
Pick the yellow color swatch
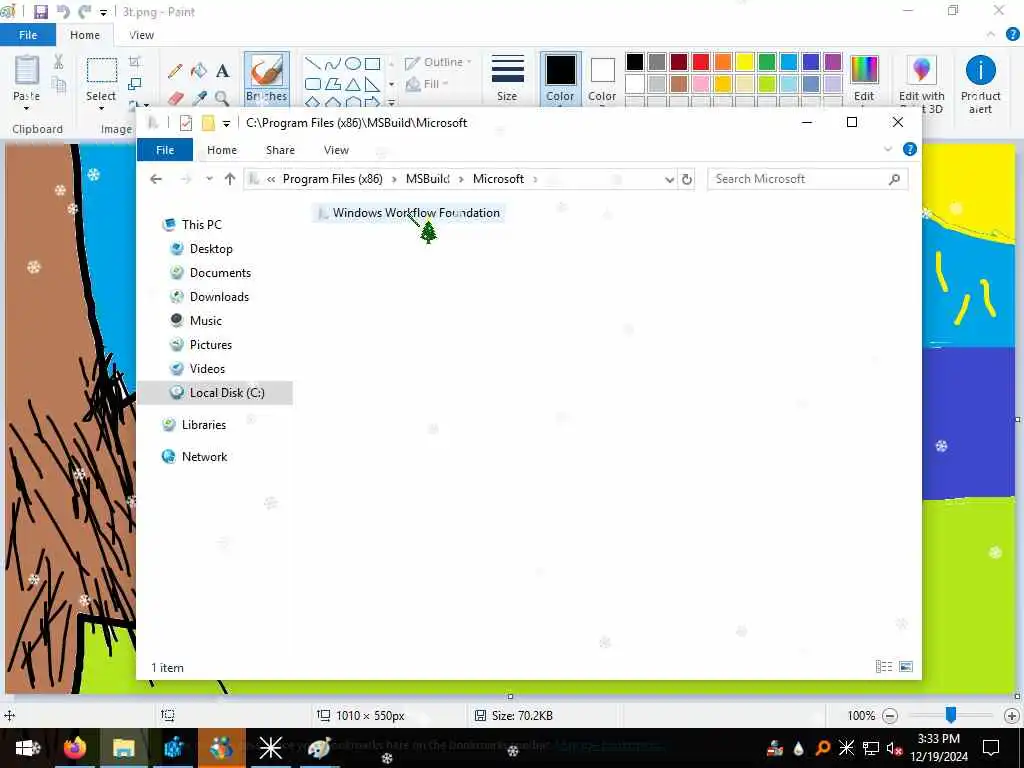click(745, 62)
